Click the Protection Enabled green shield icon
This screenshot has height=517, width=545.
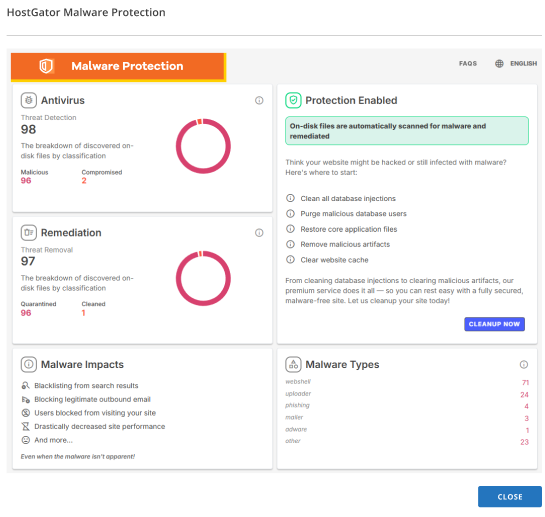(293, 100)
